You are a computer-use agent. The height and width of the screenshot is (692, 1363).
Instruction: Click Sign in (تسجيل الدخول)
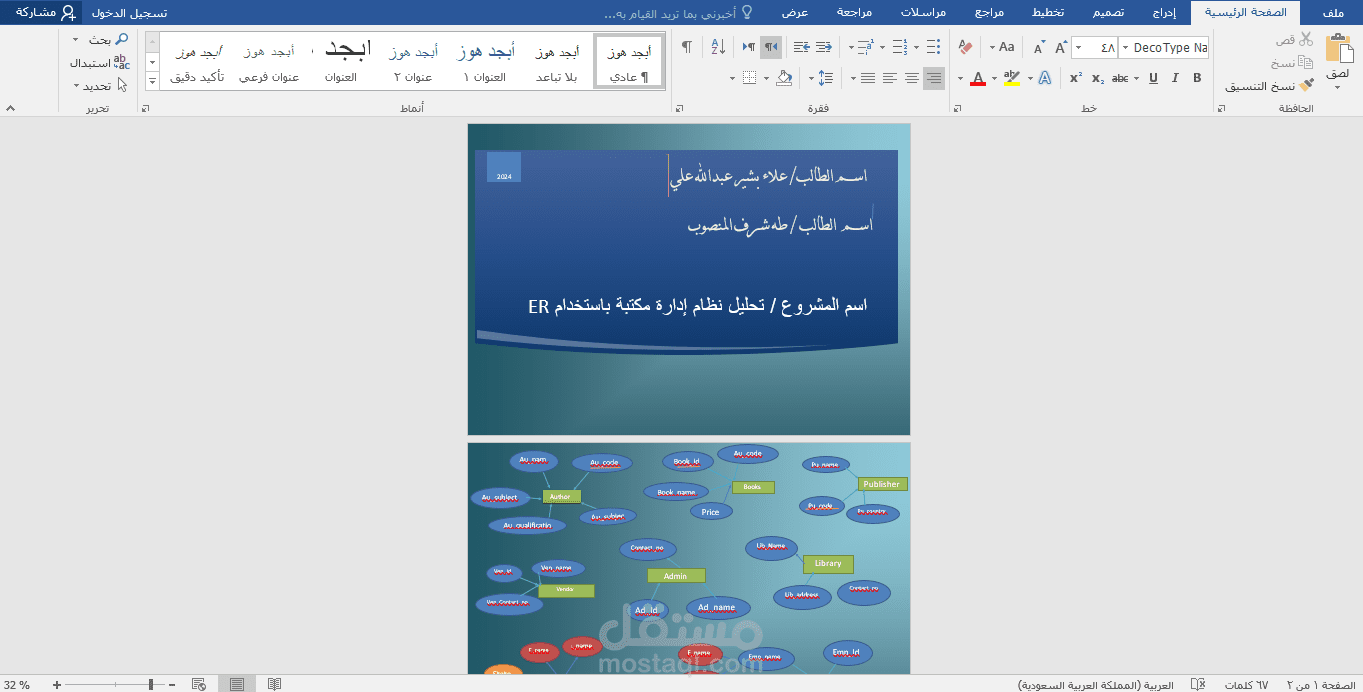tap(130, 13)
